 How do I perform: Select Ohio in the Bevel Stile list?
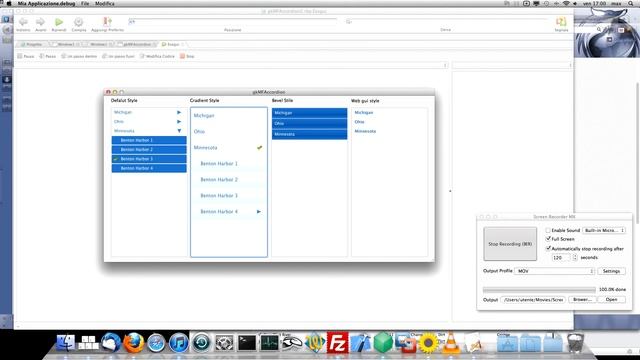coord(309,123)
